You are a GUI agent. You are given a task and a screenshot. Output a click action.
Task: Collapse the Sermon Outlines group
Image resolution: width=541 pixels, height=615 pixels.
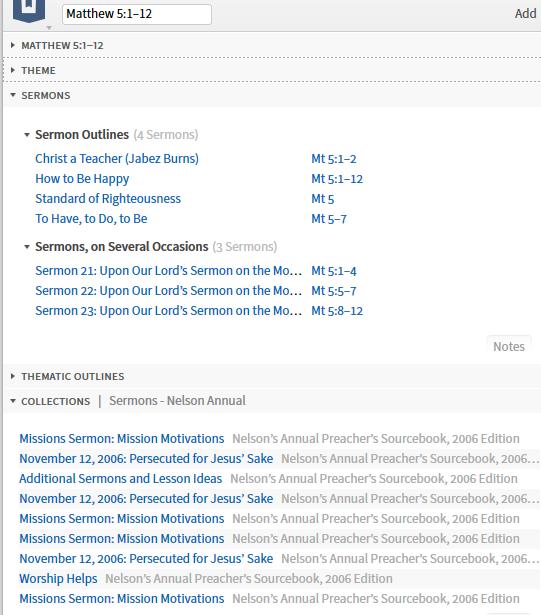coord(27,135)
